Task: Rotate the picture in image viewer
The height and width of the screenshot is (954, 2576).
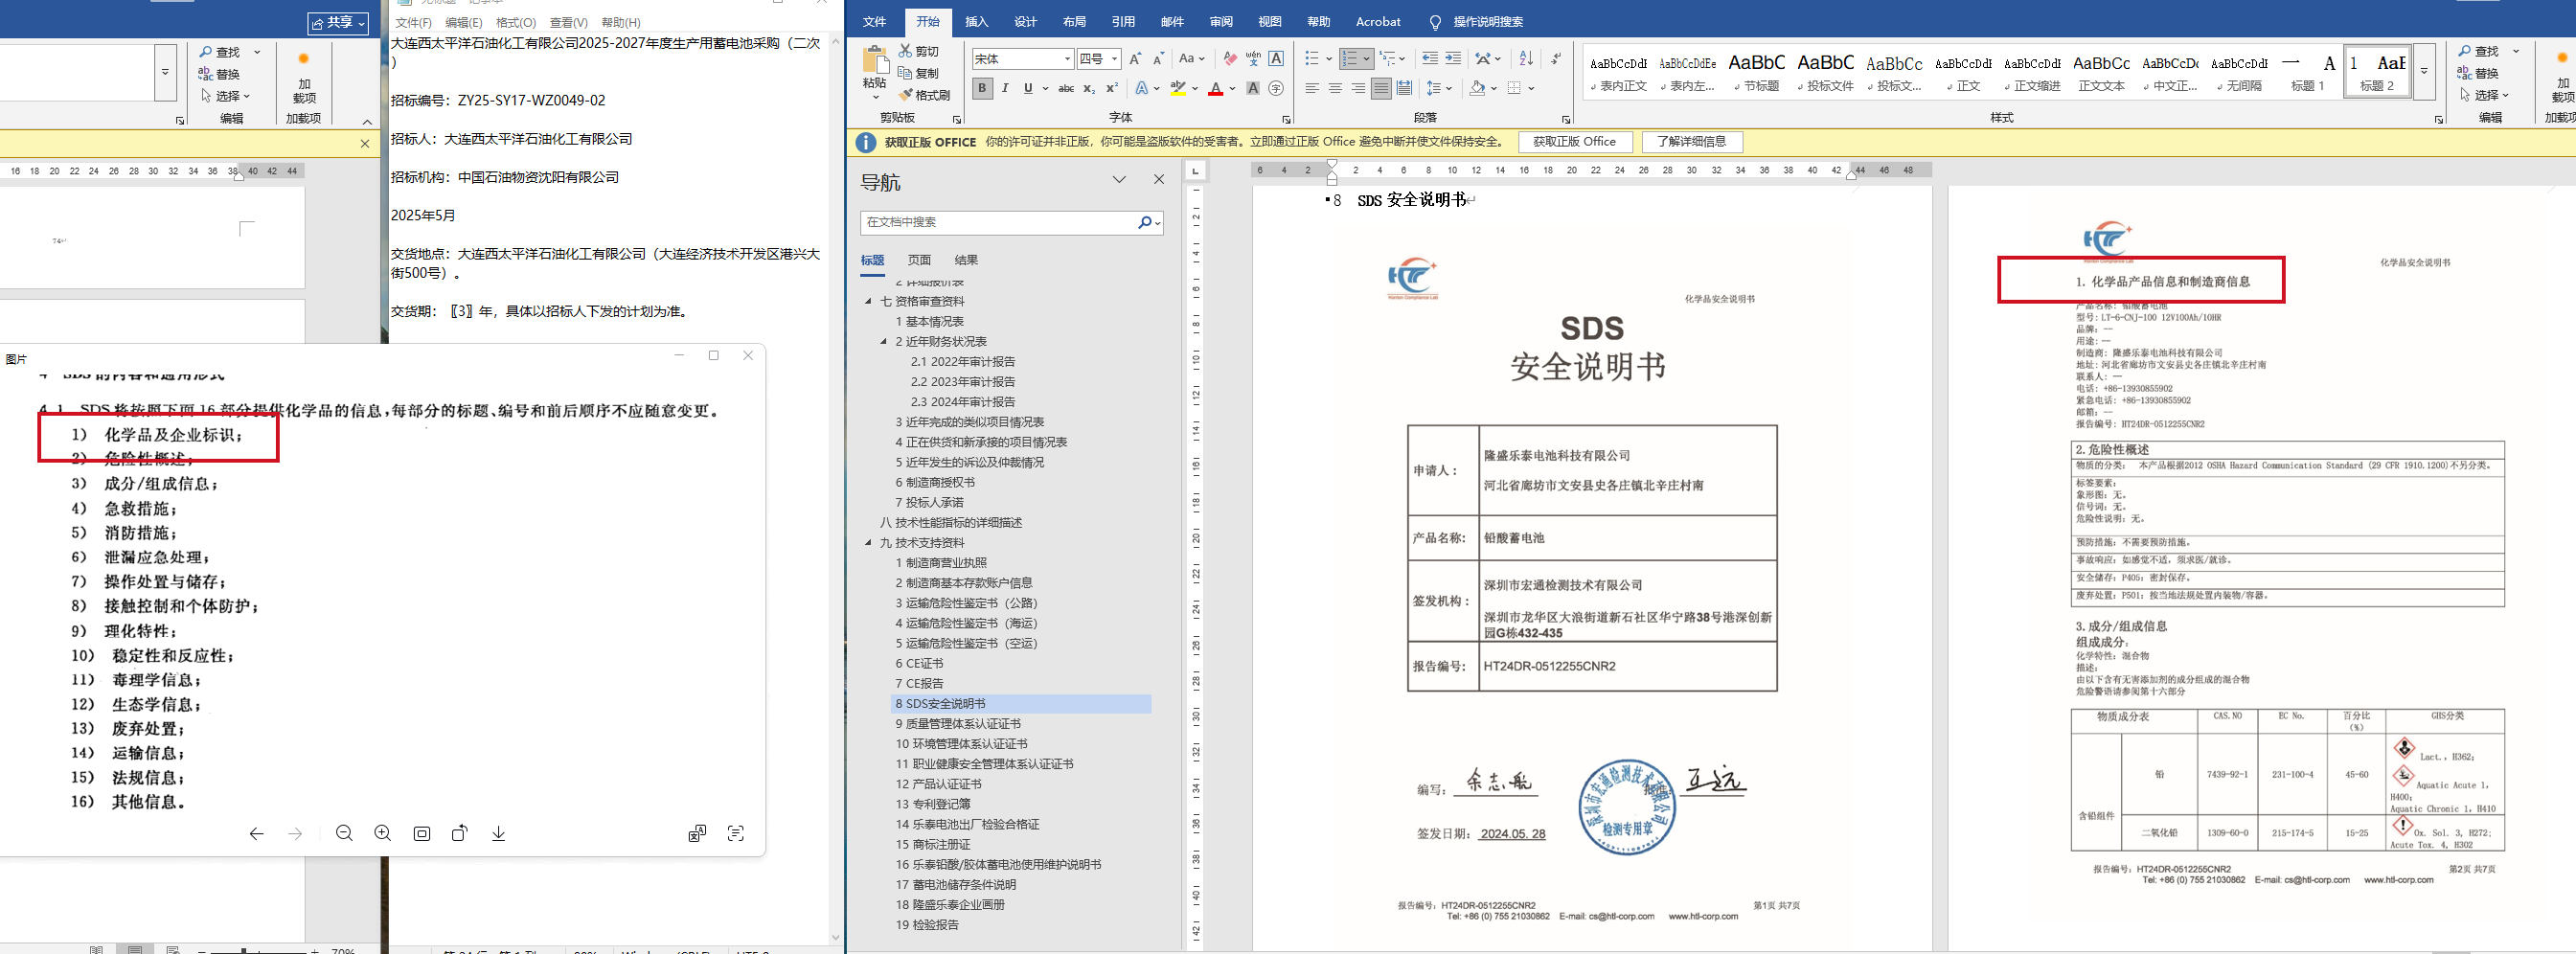Action: (x=459, y=833)
